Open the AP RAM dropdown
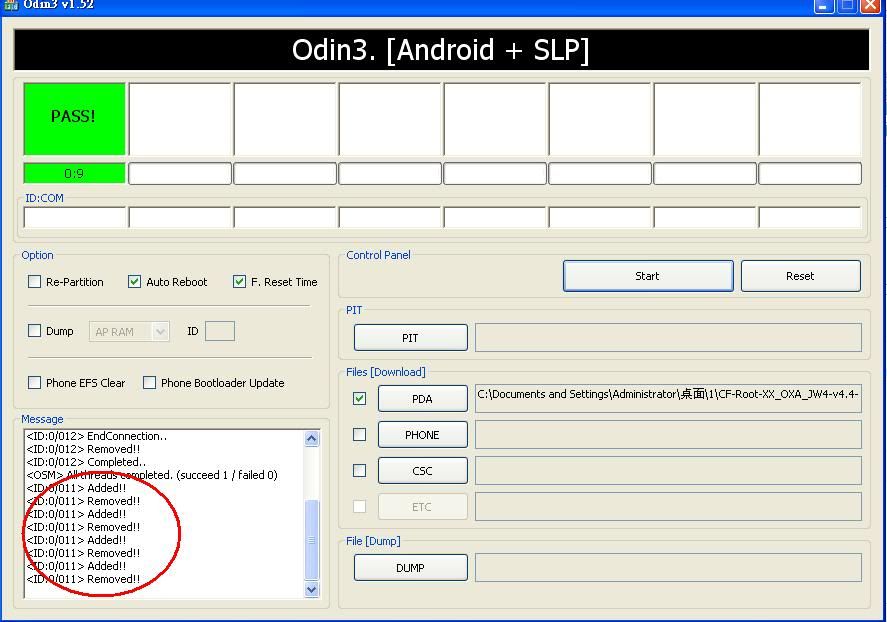The image size is (887, 622). [130, 332]
